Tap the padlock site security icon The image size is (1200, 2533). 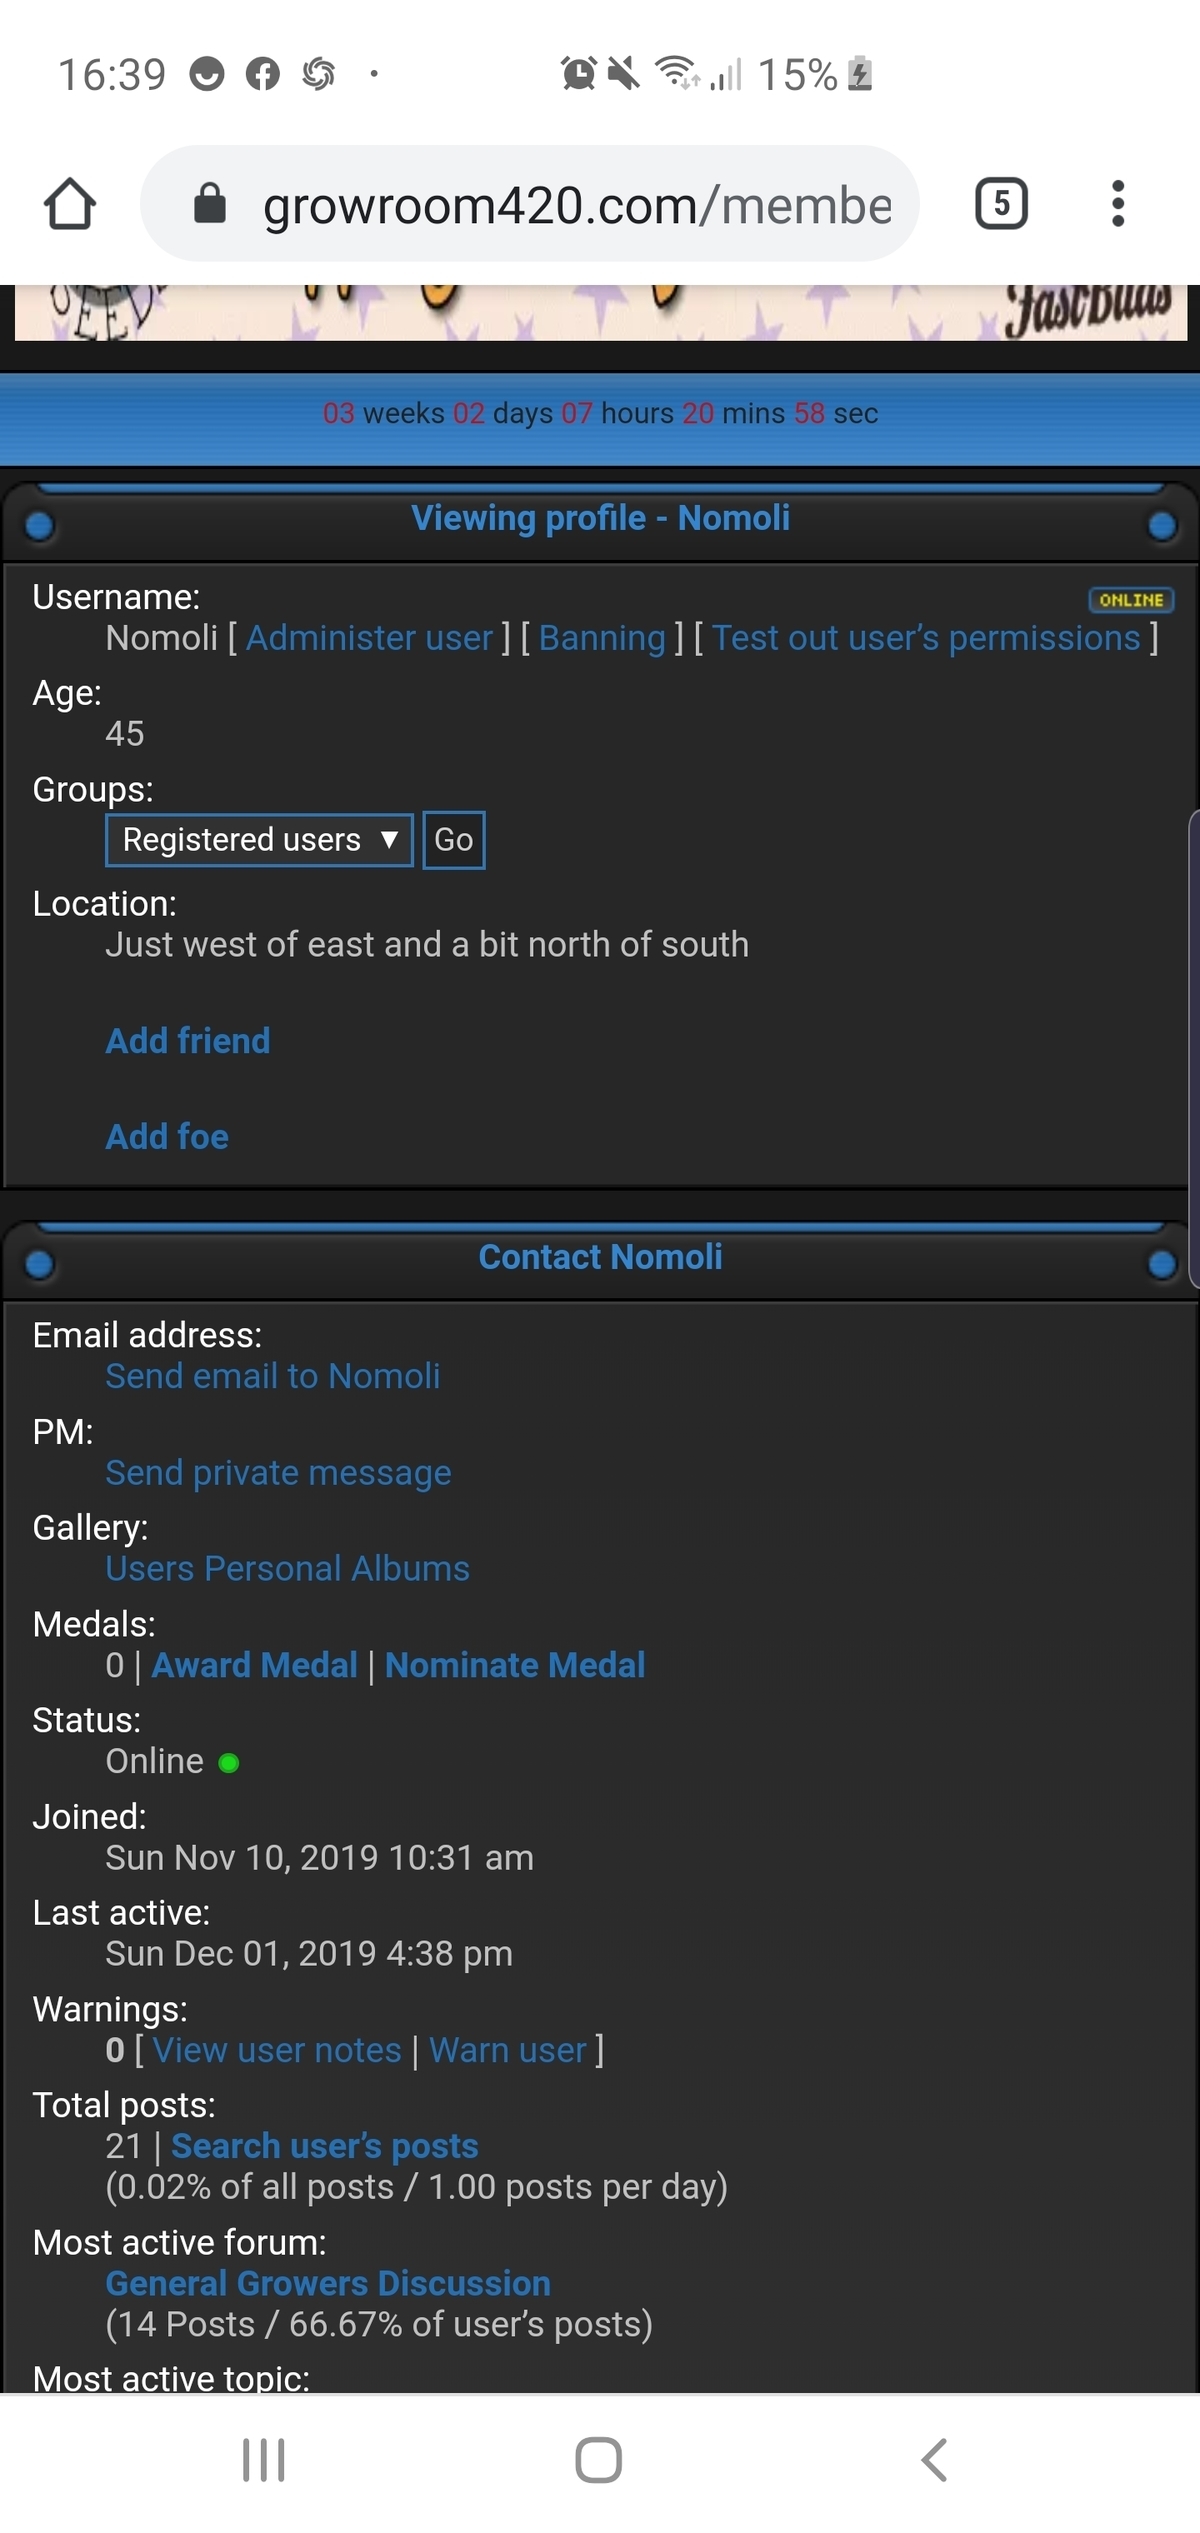point(210,204)
